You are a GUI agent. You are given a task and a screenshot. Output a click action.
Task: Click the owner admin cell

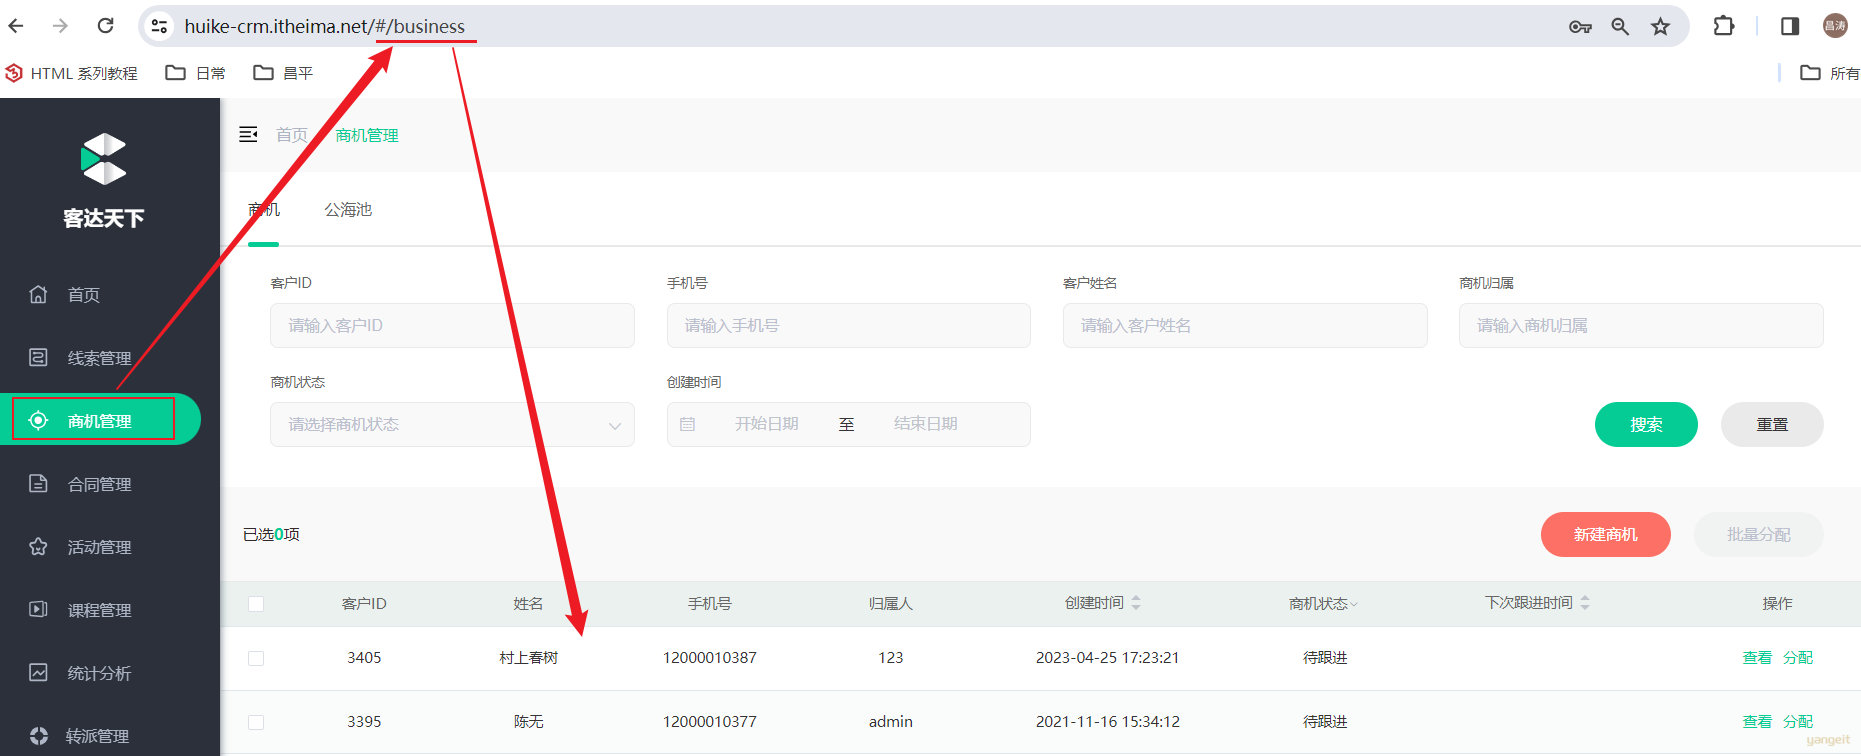[891, 722]
